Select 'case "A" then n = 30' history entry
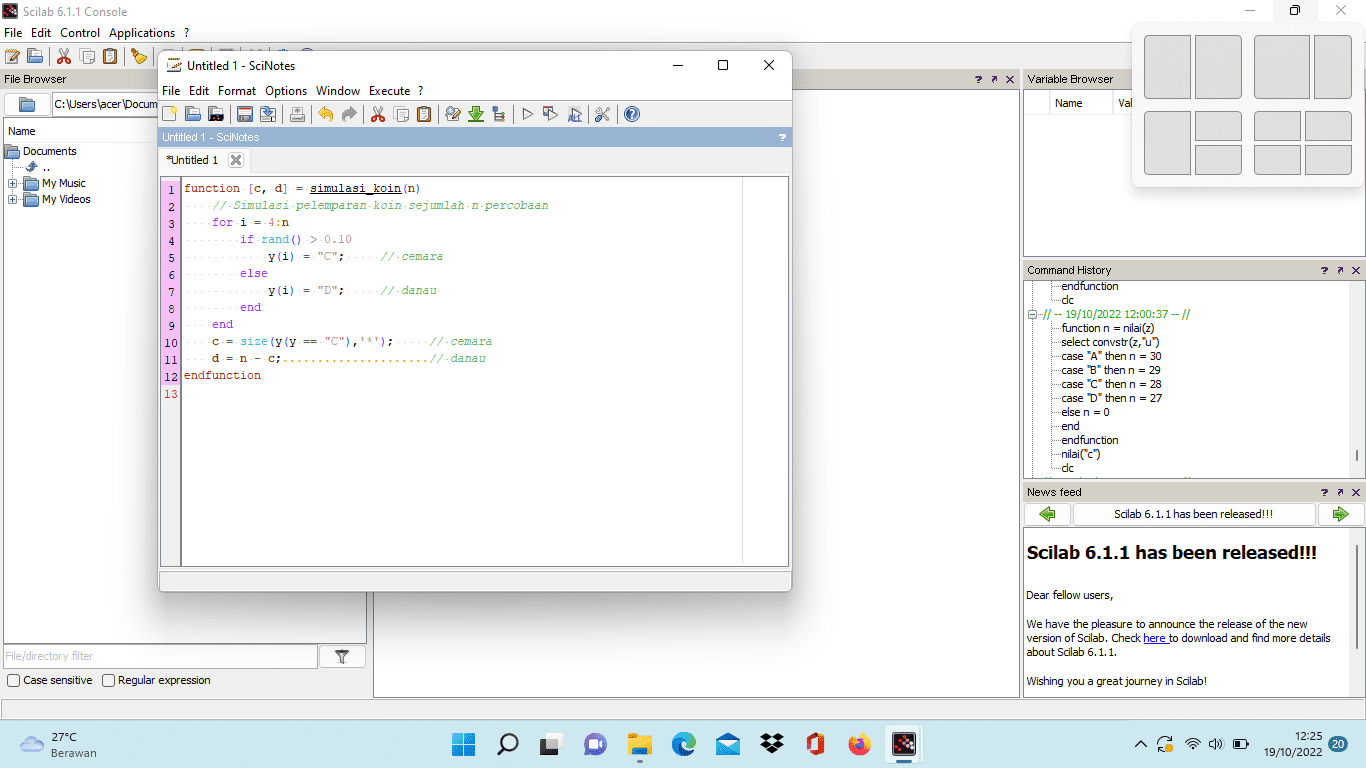 (1111, 356)
